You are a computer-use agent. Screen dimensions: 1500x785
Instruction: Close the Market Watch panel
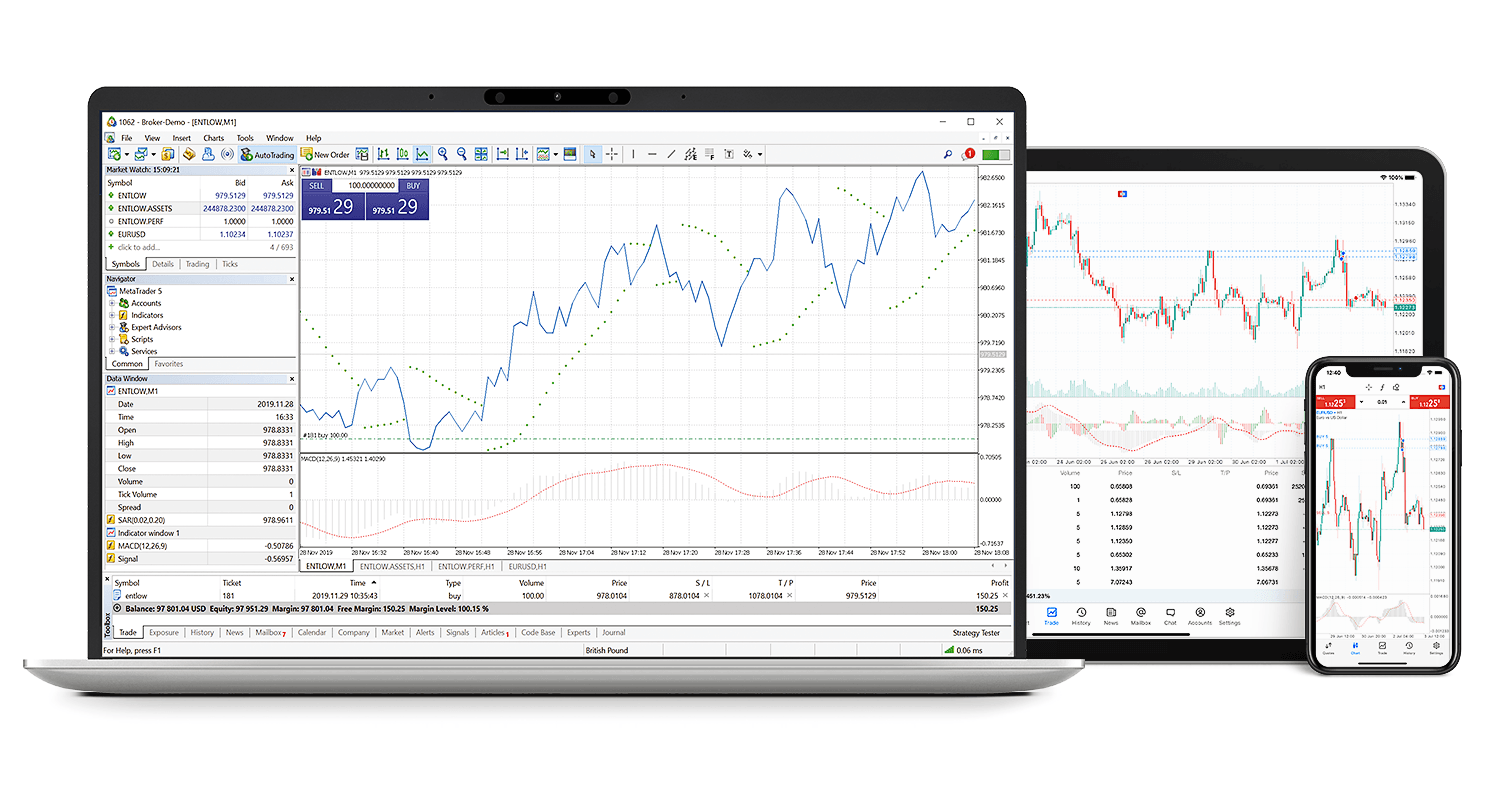tap(292, 170)
